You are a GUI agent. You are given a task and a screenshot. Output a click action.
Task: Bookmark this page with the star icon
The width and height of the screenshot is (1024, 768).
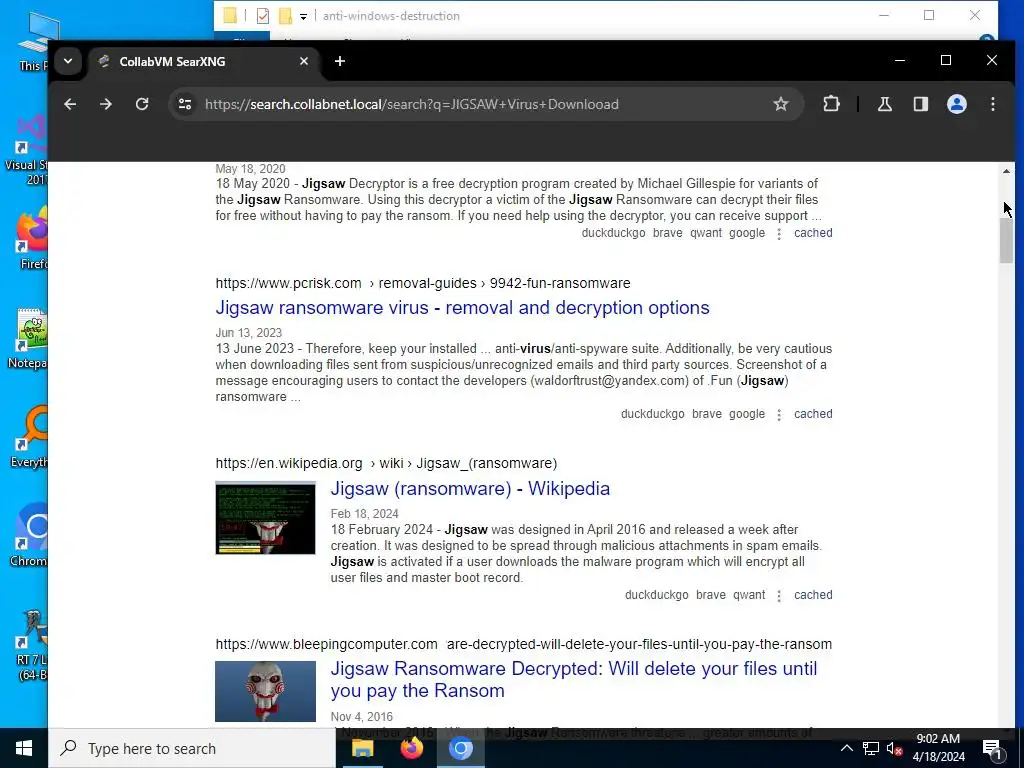[780, 104]
